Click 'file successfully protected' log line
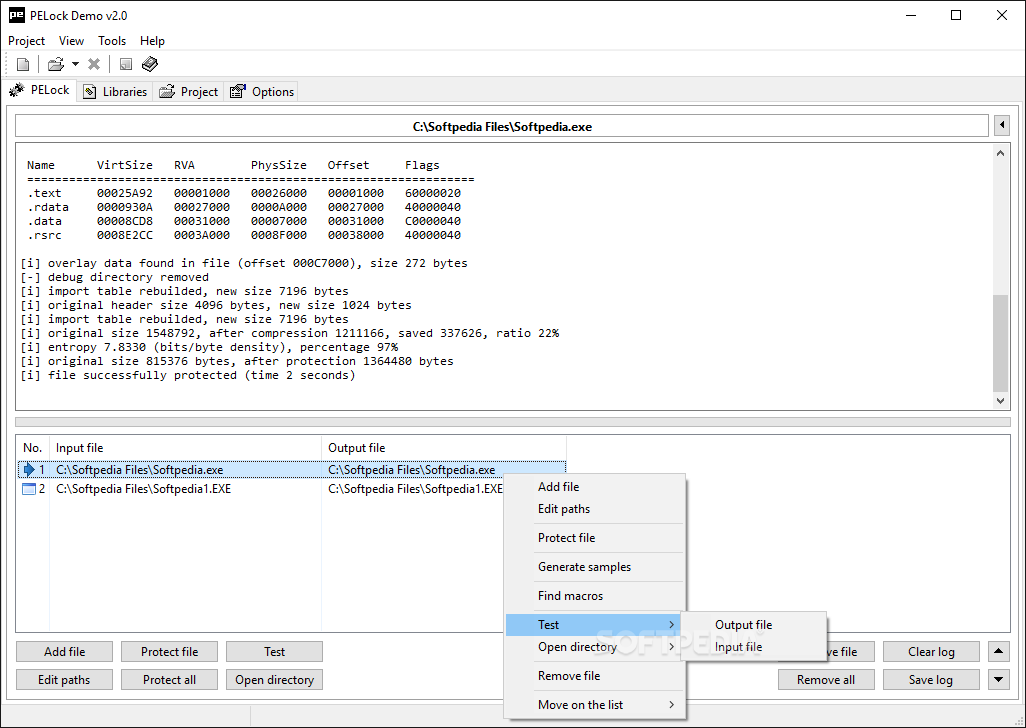The width and height of the screenshot is (1026, 728). (x=188, y=375)
